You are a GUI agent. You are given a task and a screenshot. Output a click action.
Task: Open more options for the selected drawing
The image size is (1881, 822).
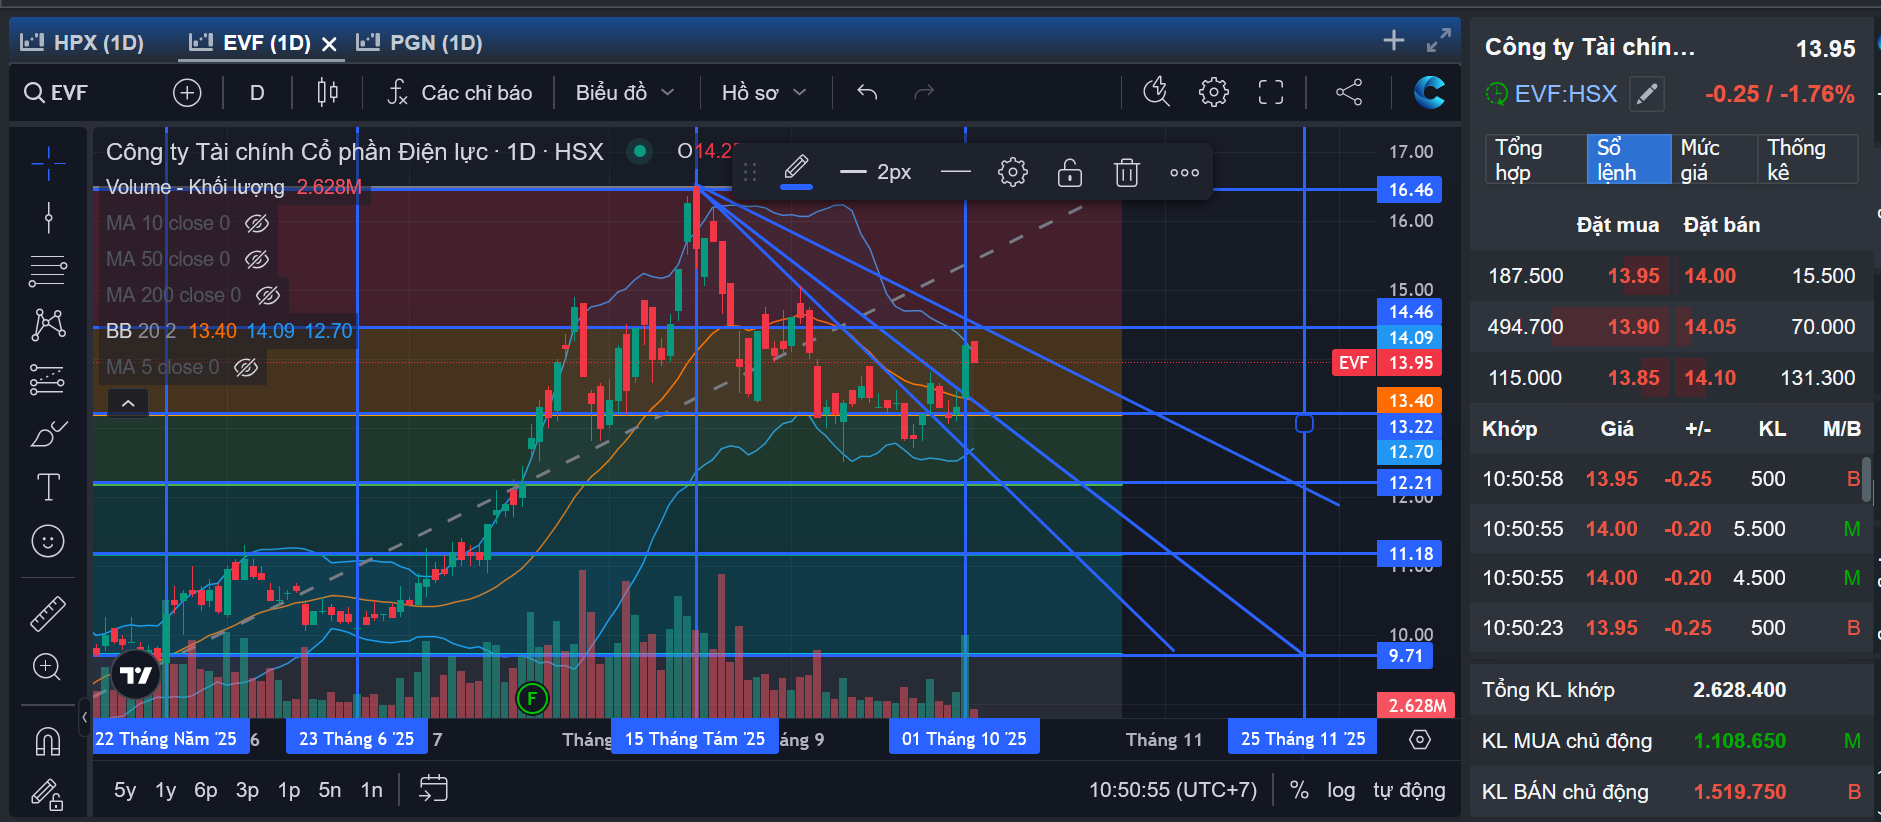tap(1184, 173)
